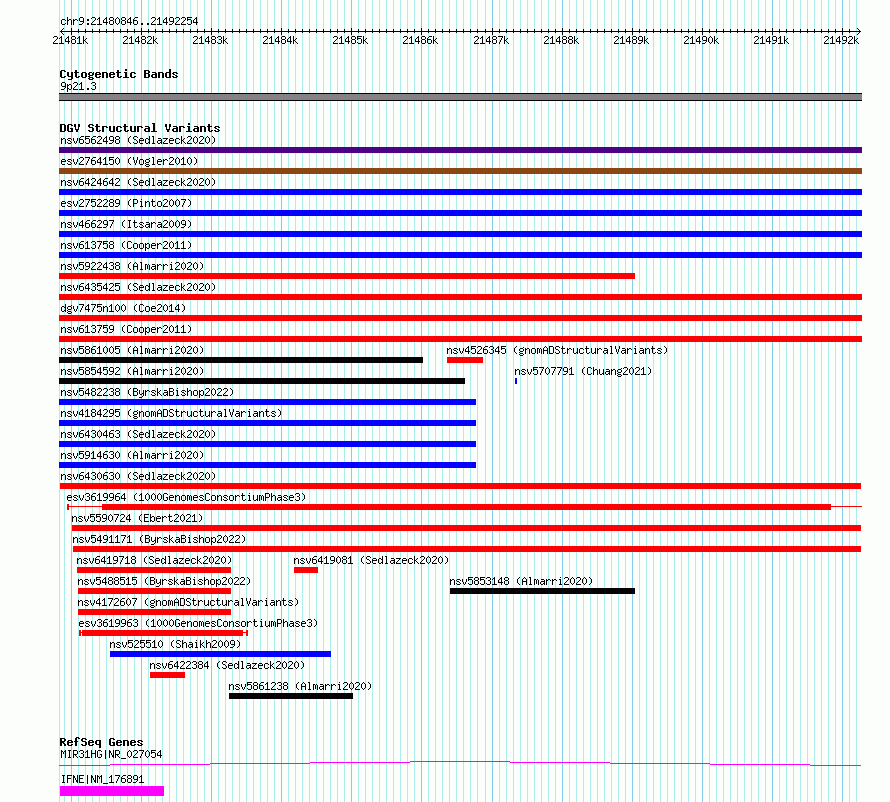The image size is (890, 802).
Task: Click the nsv6562498 (Sedlazeck2020) variant label
Action: click(138, 140)
